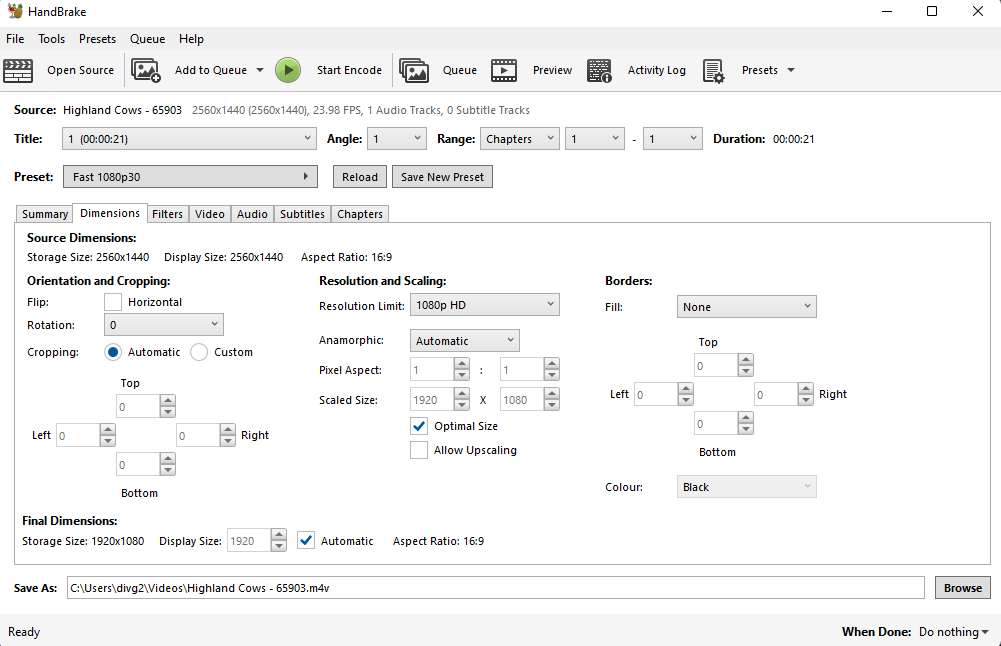Switch to the Video tab
The width and height of the screenshot is (1001, 646).
tap(209, 214)
